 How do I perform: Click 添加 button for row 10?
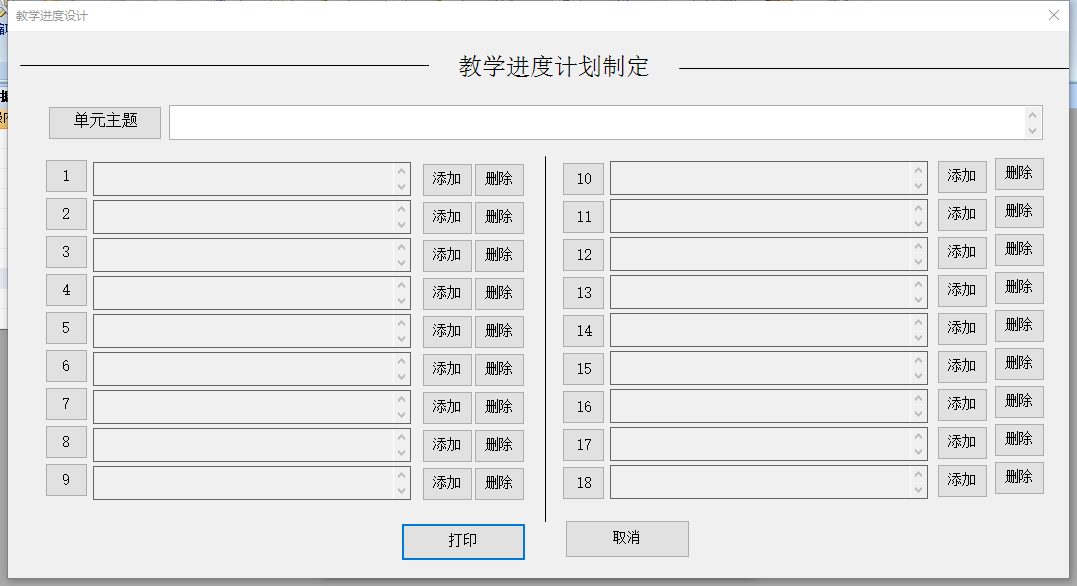coord(962,177)
